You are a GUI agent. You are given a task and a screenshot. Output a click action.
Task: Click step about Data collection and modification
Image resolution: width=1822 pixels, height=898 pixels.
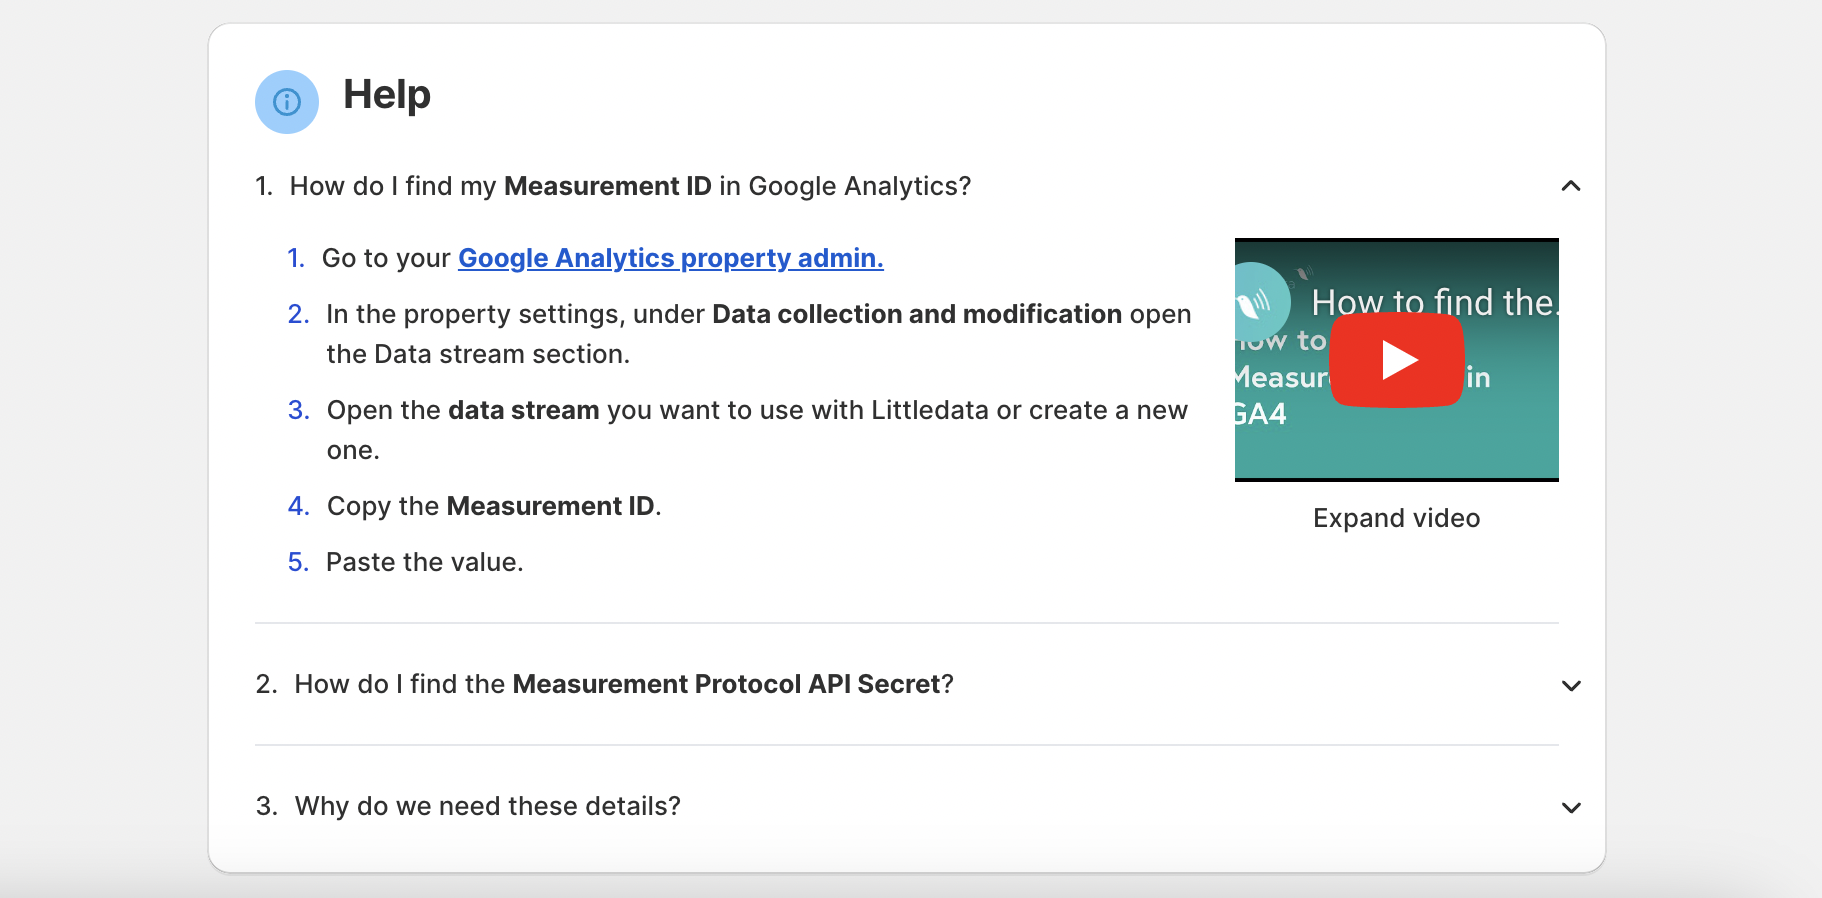[758, 334]
